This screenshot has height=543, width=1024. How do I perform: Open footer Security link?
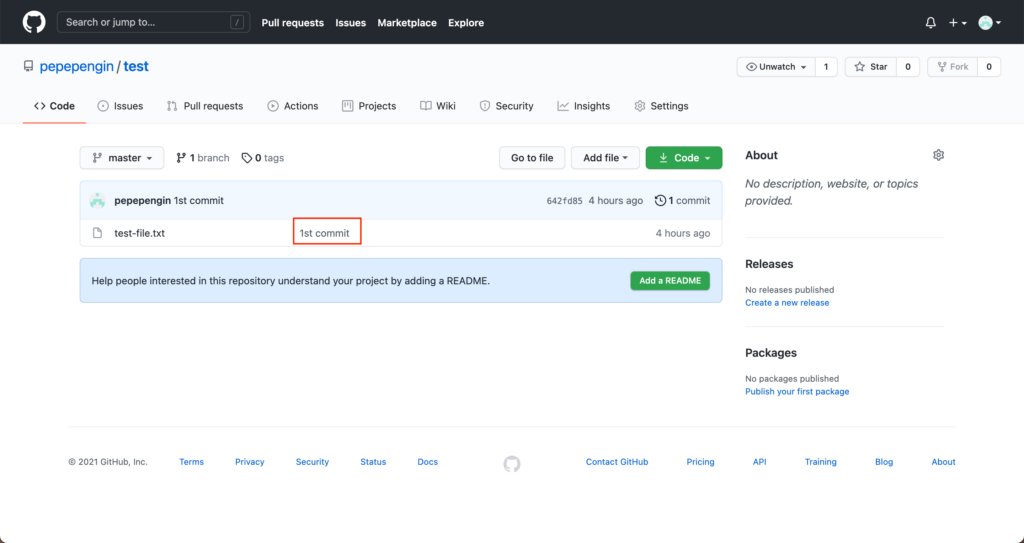pyautogui.click(x=312, y=462)
